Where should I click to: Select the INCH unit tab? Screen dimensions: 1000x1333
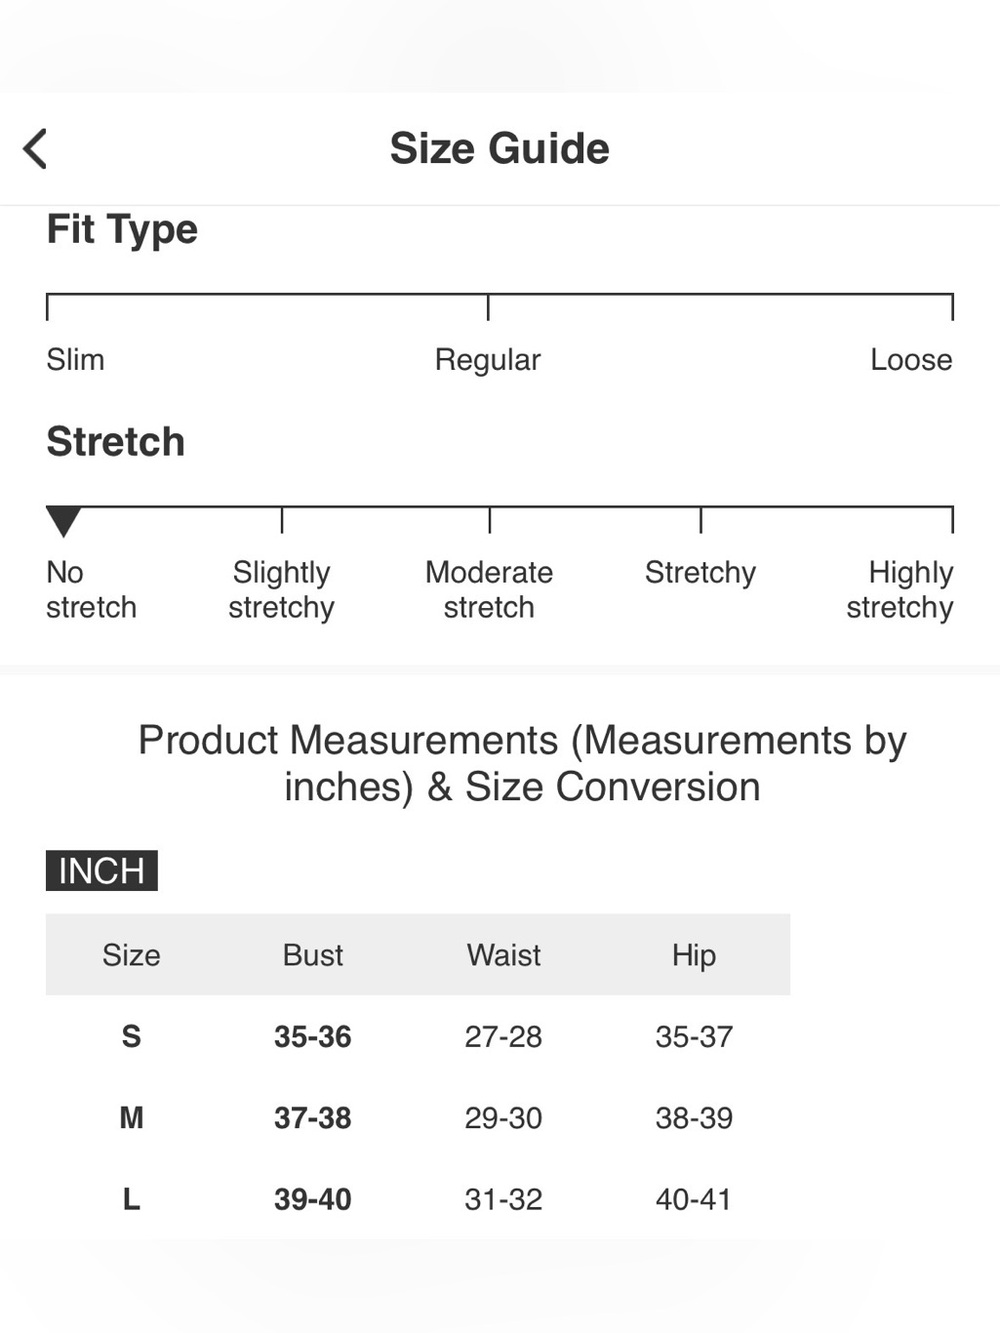[102, 870]
